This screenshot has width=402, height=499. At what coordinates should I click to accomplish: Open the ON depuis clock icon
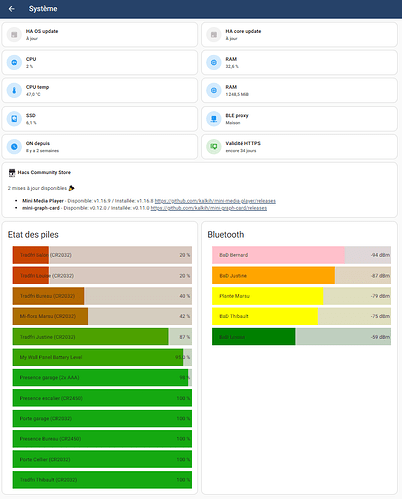[14, 147]
